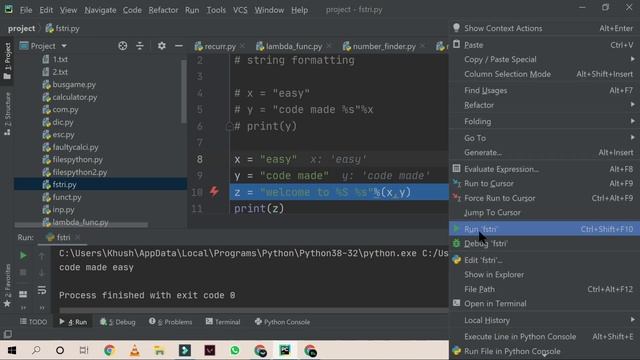Open File Explorer from the taskbar
Screen dimensions: 640x360
coord(159,350)
